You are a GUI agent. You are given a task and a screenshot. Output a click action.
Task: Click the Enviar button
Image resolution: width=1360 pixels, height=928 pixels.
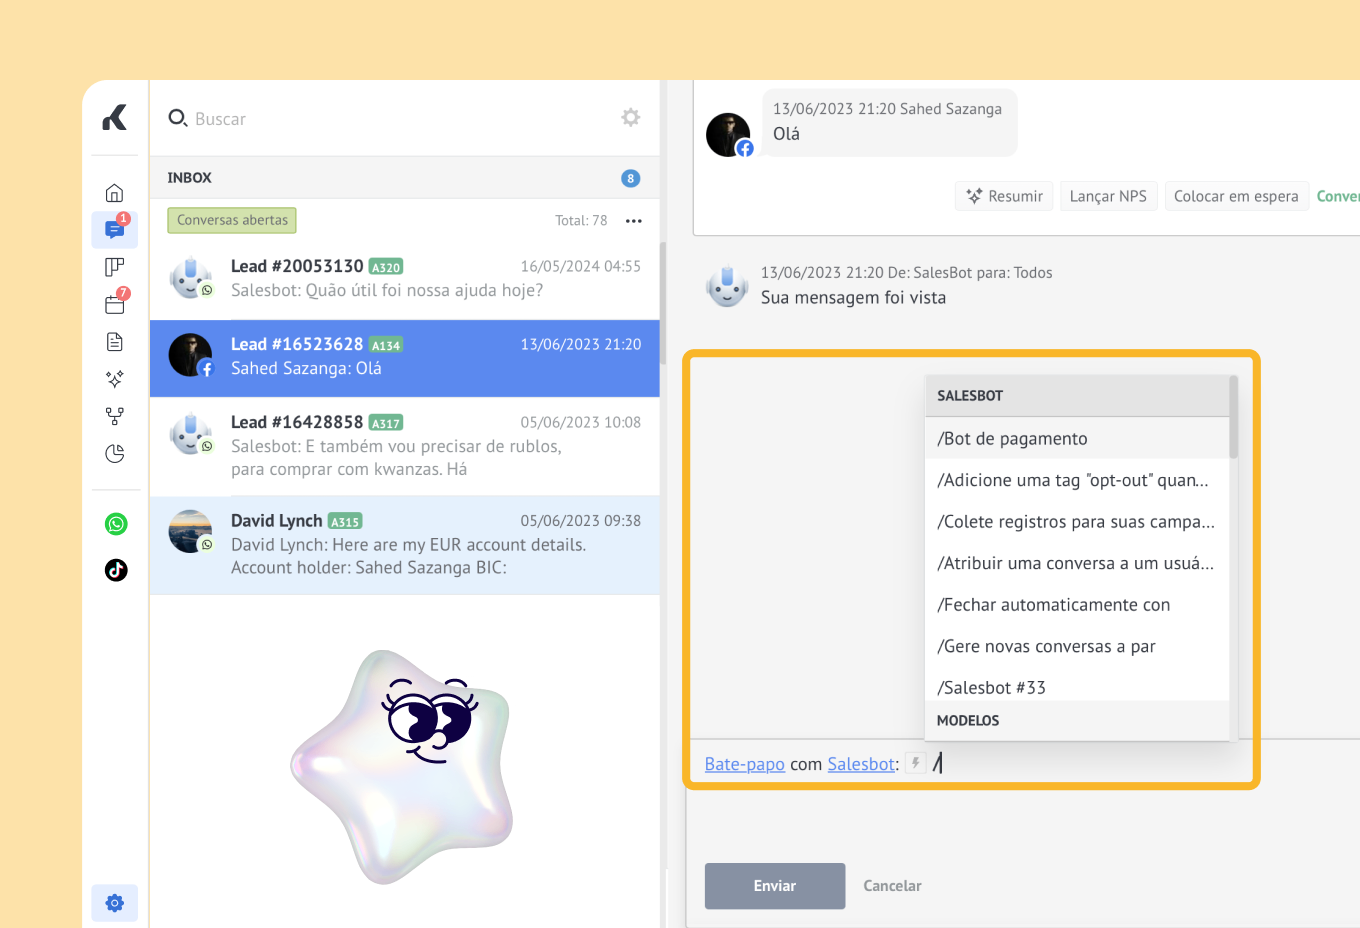click(x=775, y=886)
